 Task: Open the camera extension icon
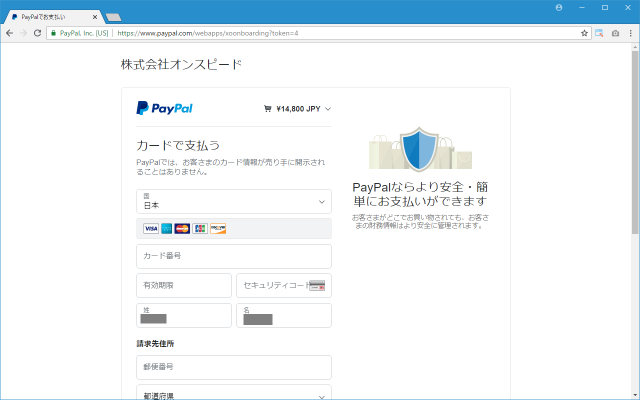[615, 33]
